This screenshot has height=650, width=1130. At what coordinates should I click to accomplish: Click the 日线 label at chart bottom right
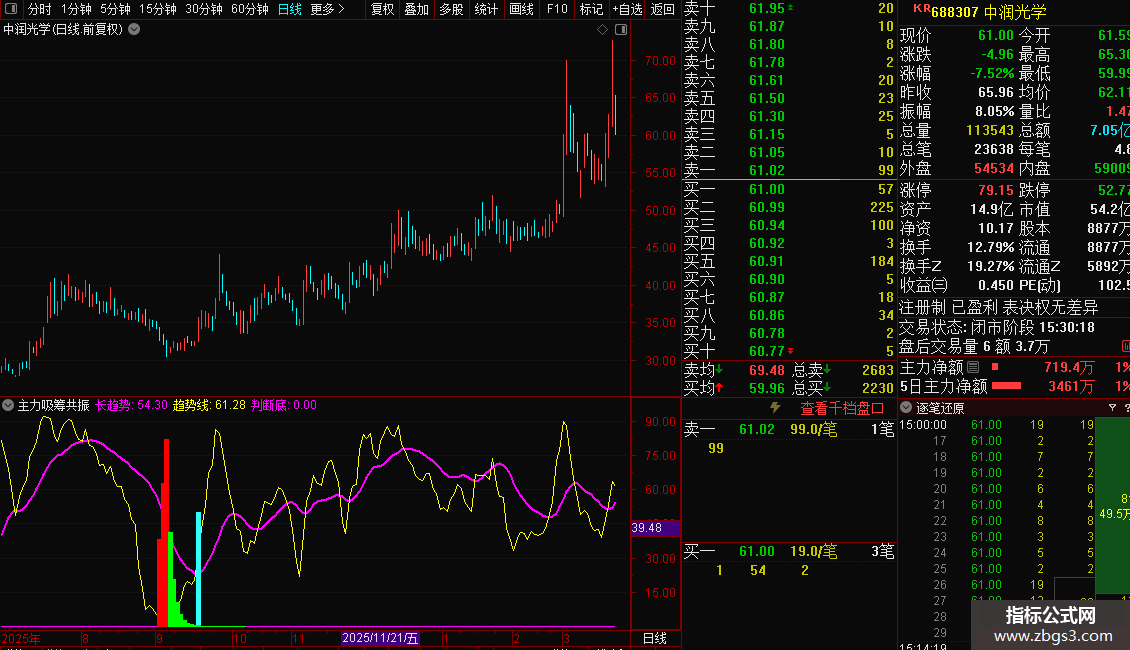[x=654, y=638]
